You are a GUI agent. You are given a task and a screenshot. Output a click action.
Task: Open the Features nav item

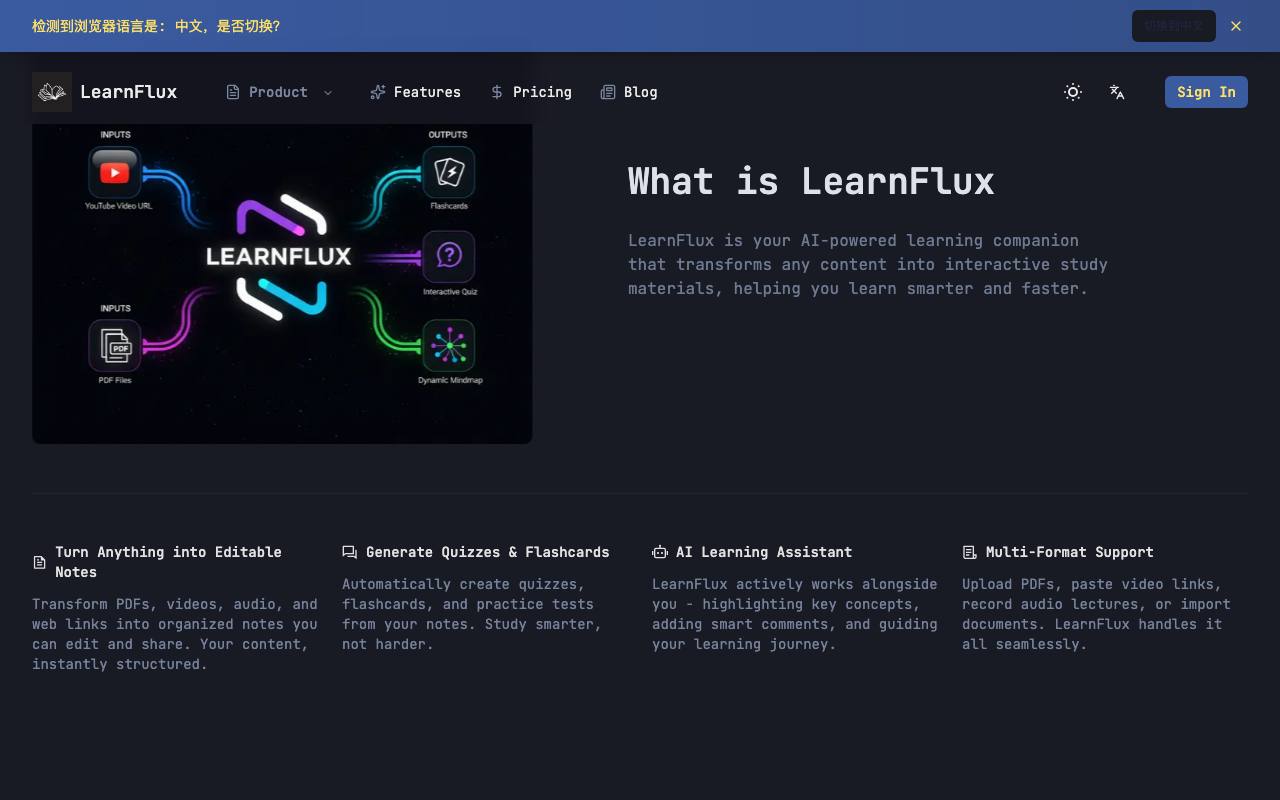pos(415,92)
